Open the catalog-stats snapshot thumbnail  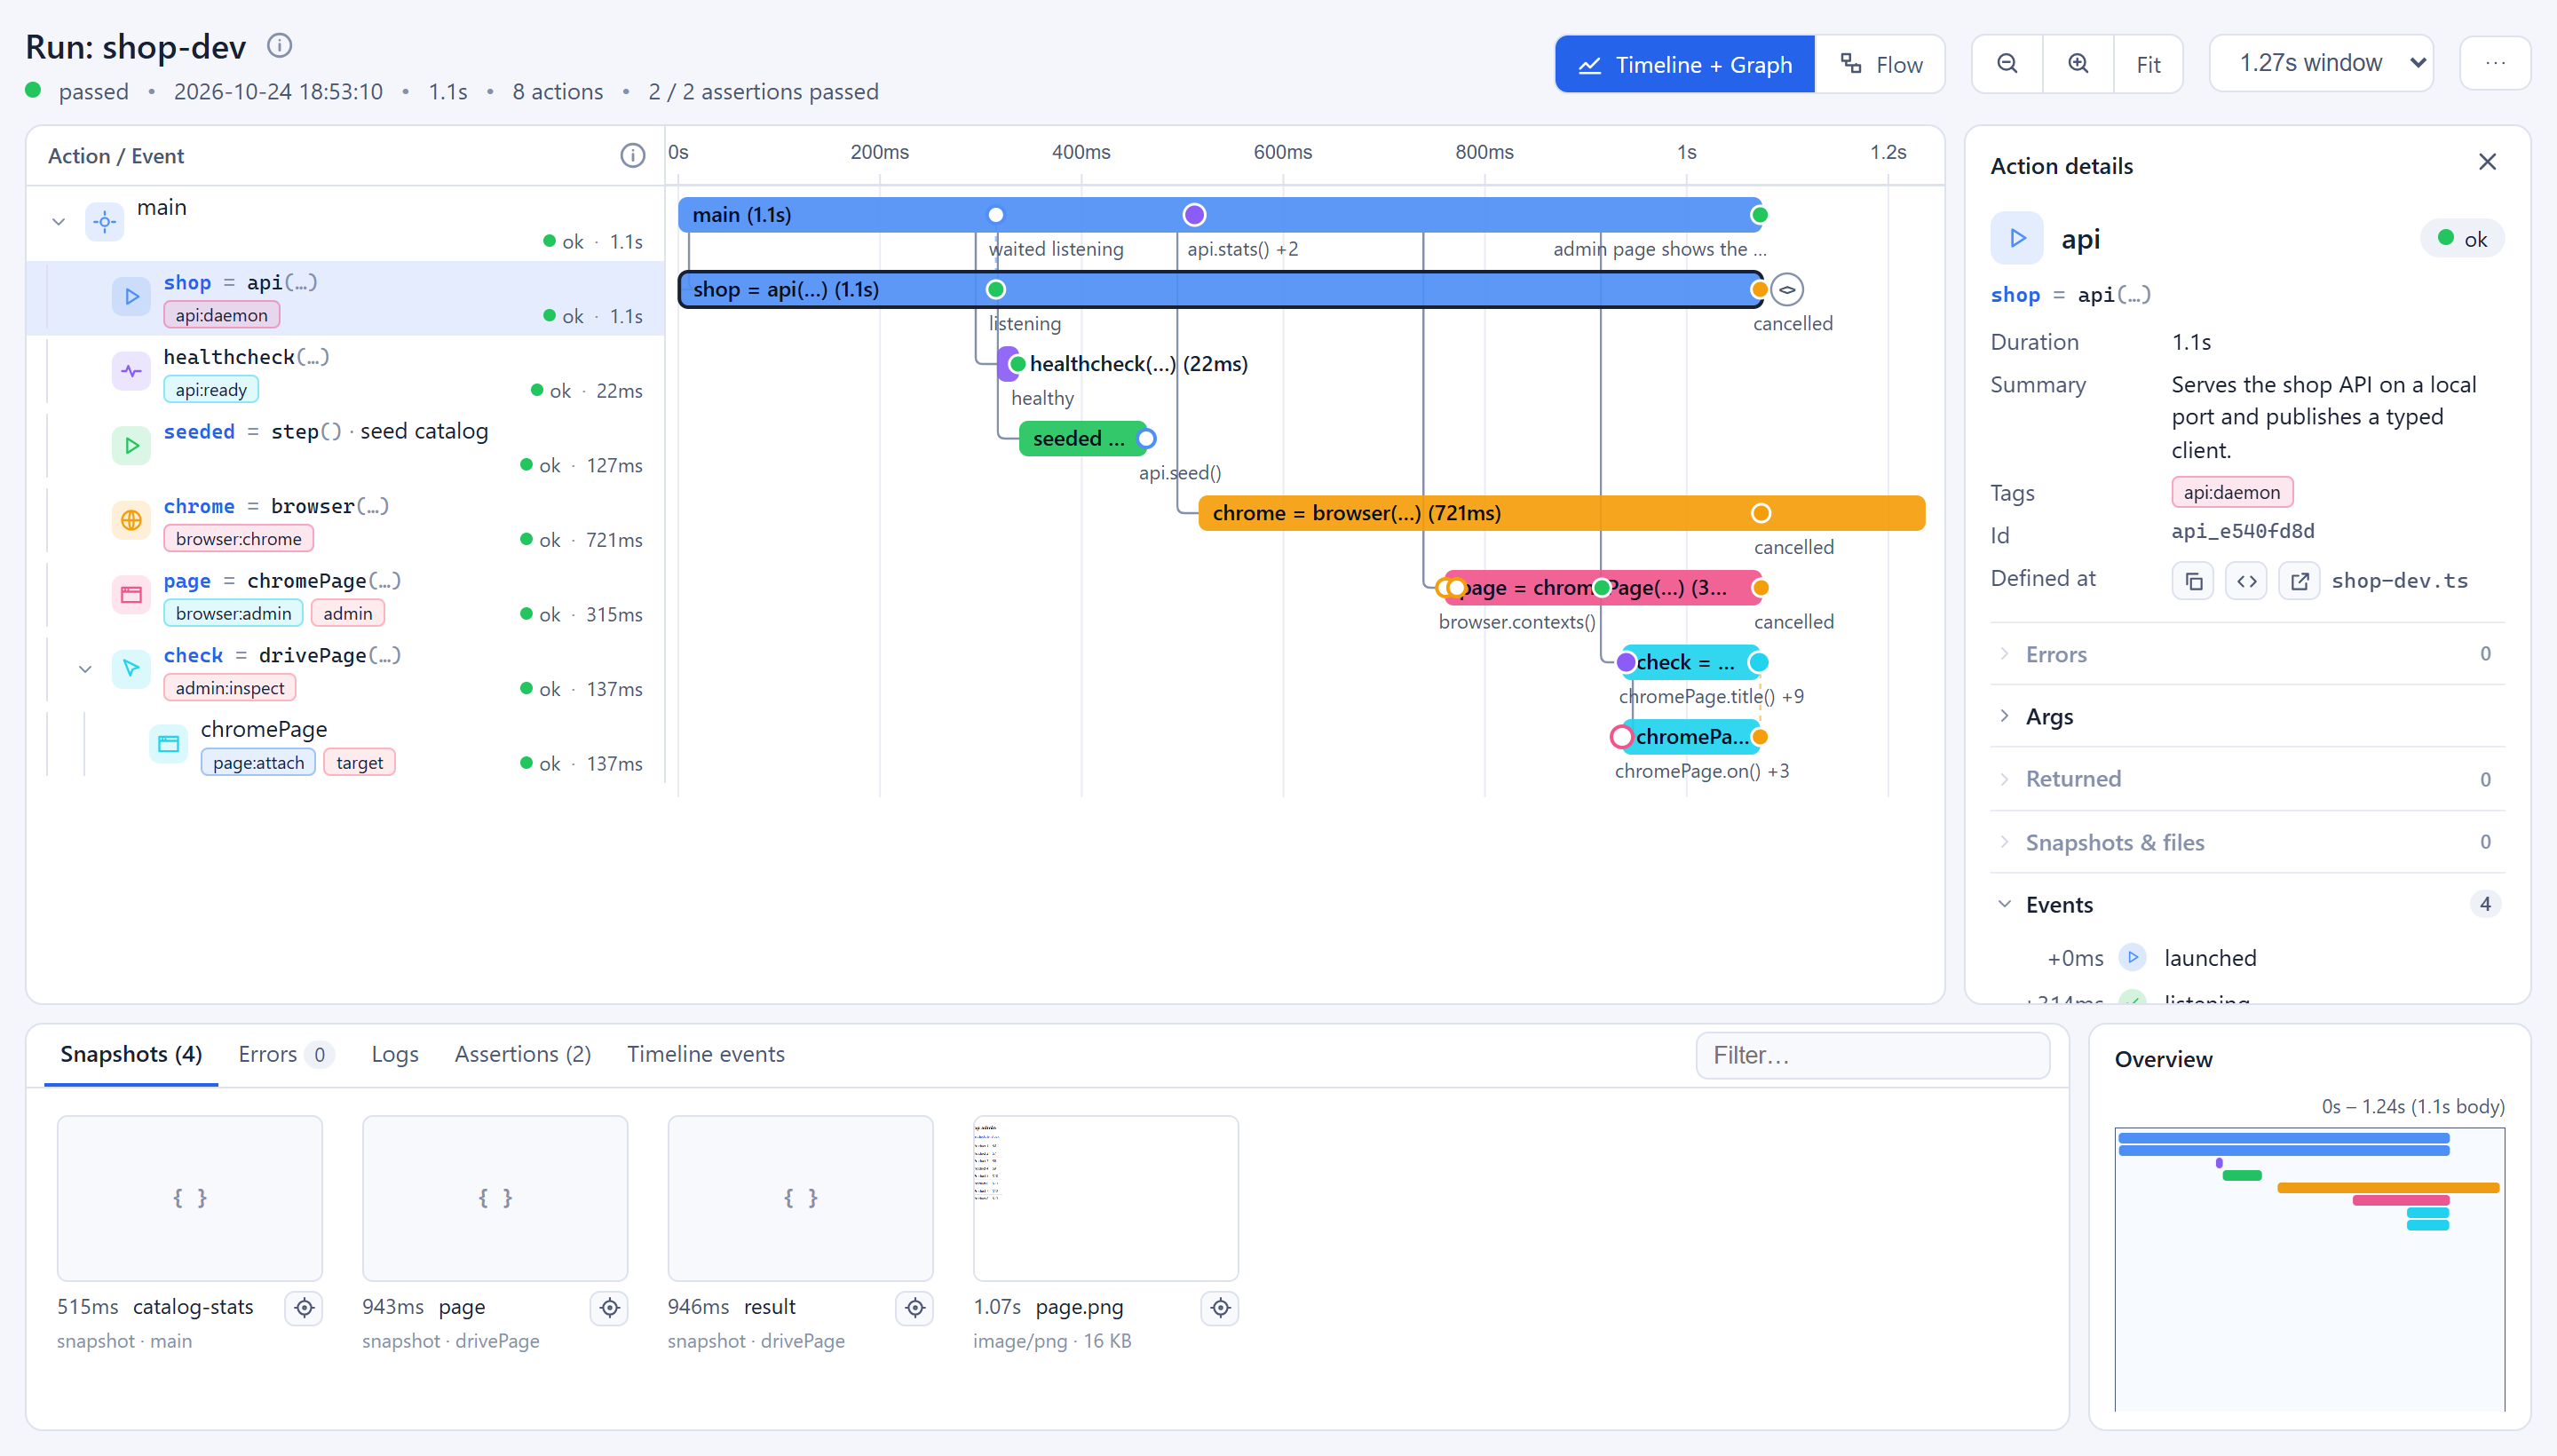(x=190, y=1198)
